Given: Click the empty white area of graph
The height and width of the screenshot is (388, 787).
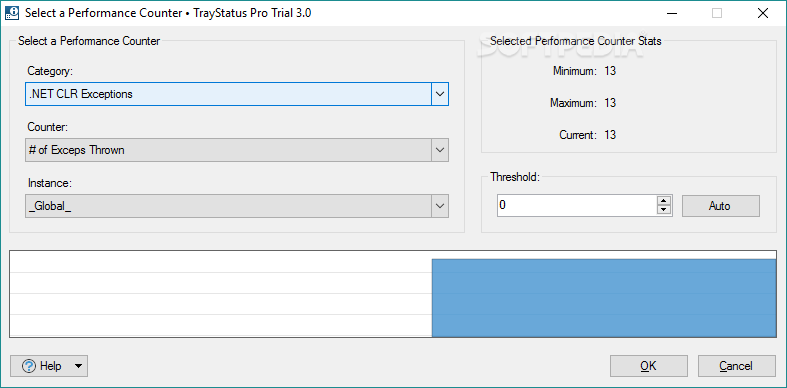Looking at the screenshot, I should 221,294.
